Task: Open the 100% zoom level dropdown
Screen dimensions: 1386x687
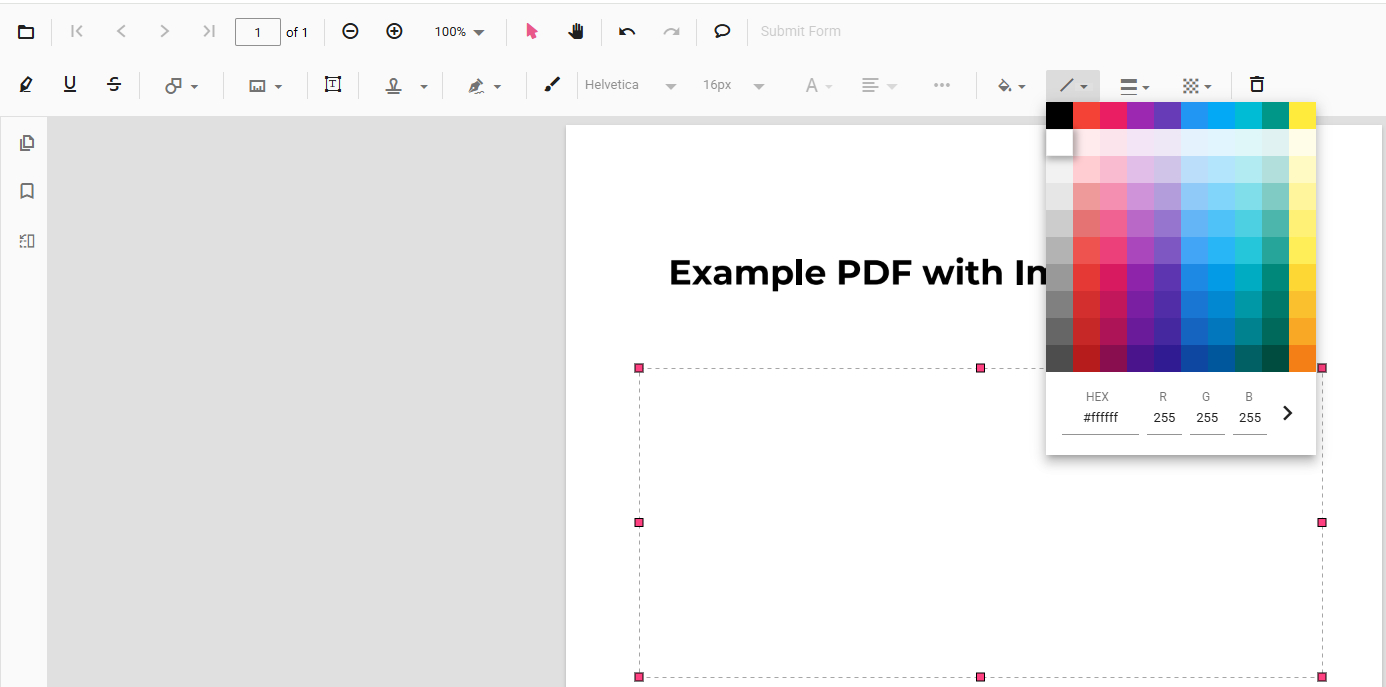Action: (x=459, y=32)
